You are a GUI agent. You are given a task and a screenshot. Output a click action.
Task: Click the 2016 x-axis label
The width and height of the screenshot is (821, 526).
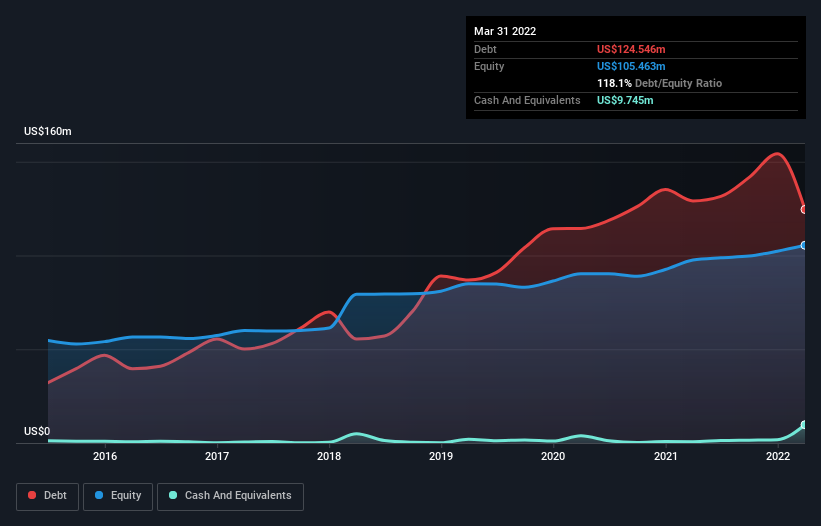click(105, 456)
